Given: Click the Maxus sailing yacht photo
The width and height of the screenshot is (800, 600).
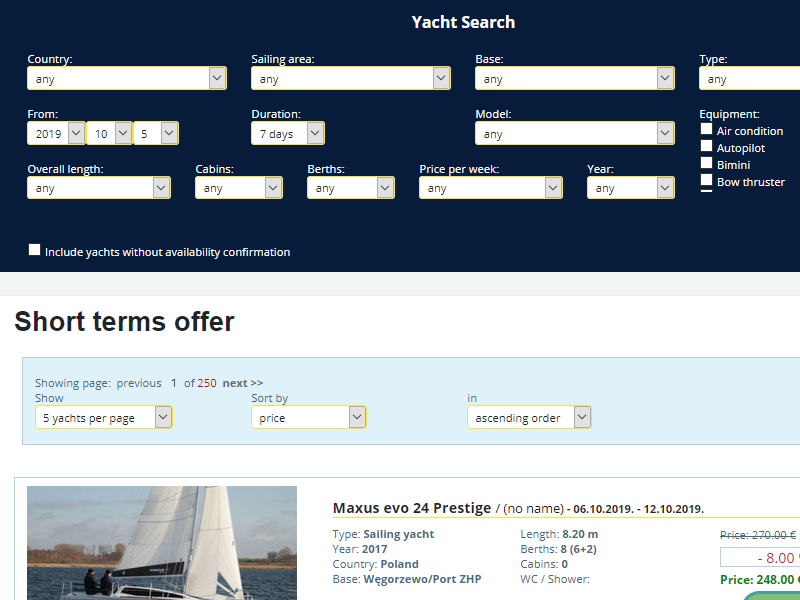Looking at the screenshot, I should pos(162,543).
